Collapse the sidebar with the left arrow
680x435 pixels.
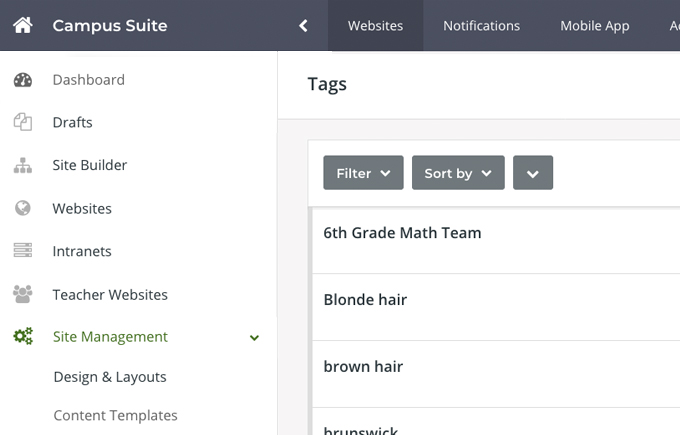click(303, 26)
